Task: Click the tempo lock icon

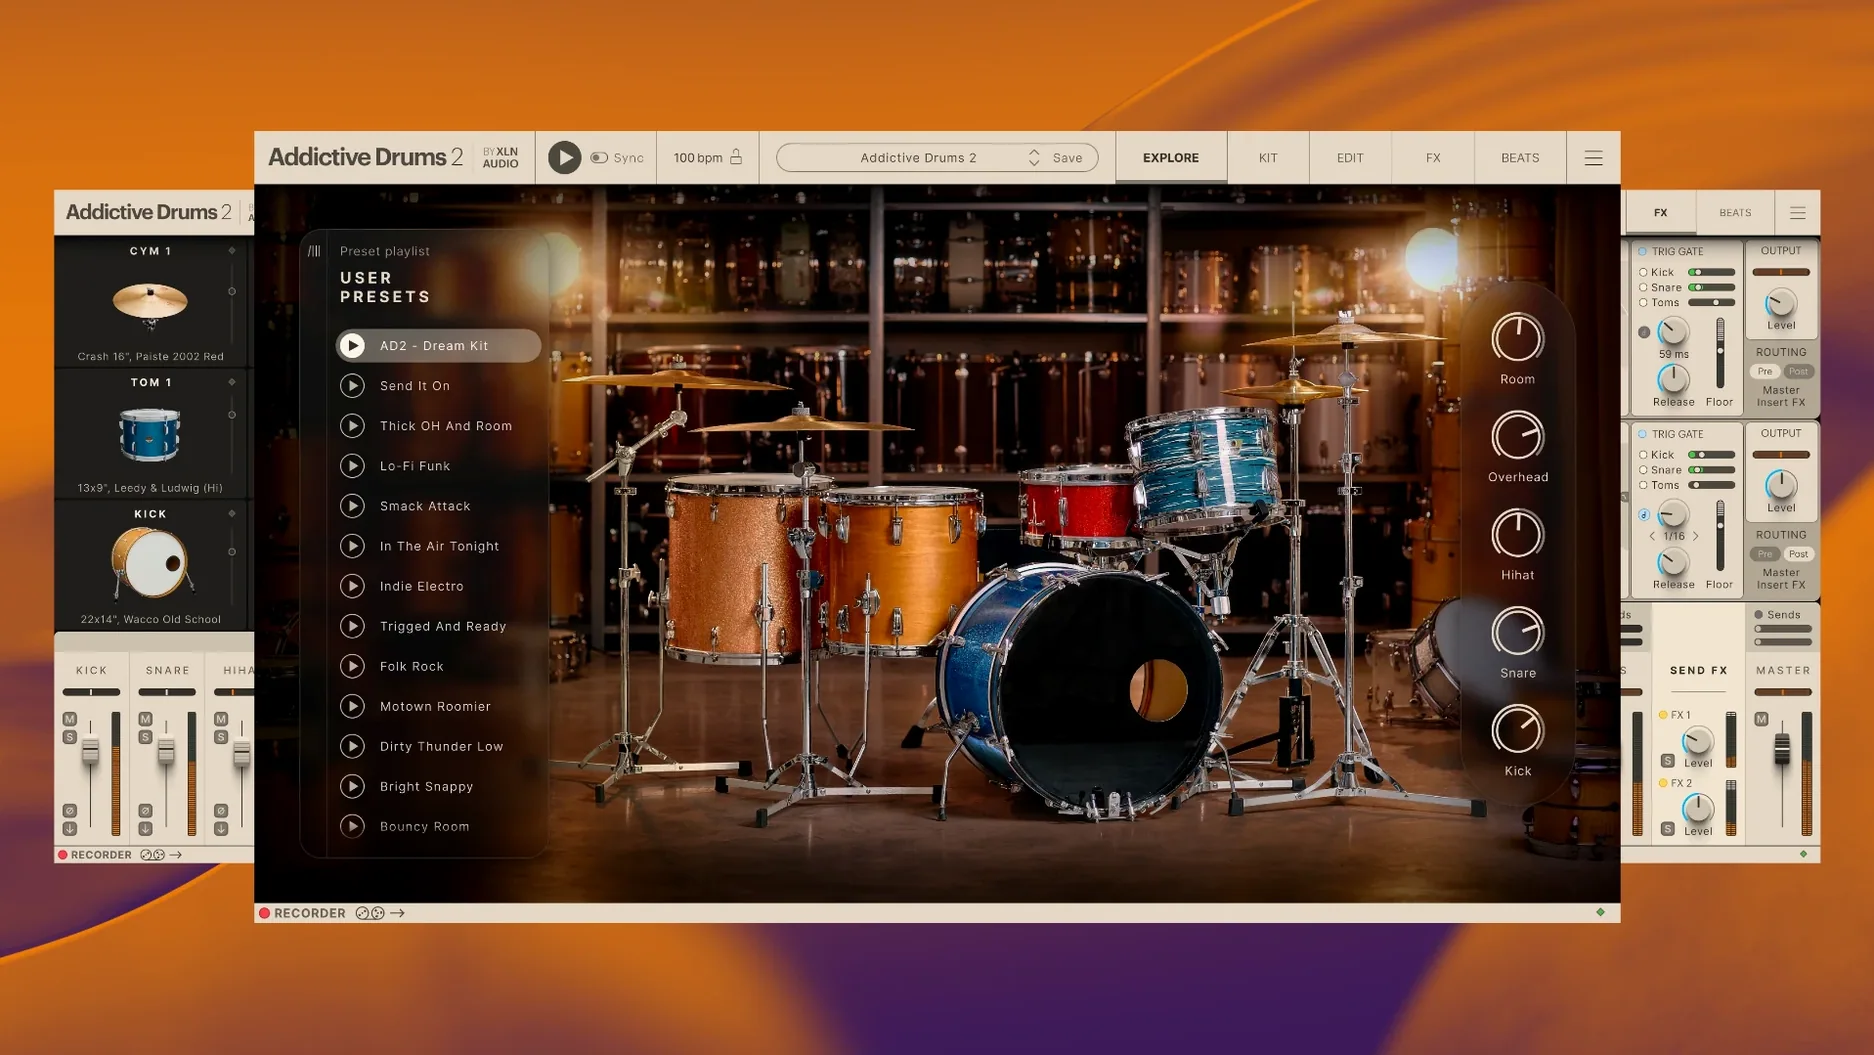Action: pos(736,157)
